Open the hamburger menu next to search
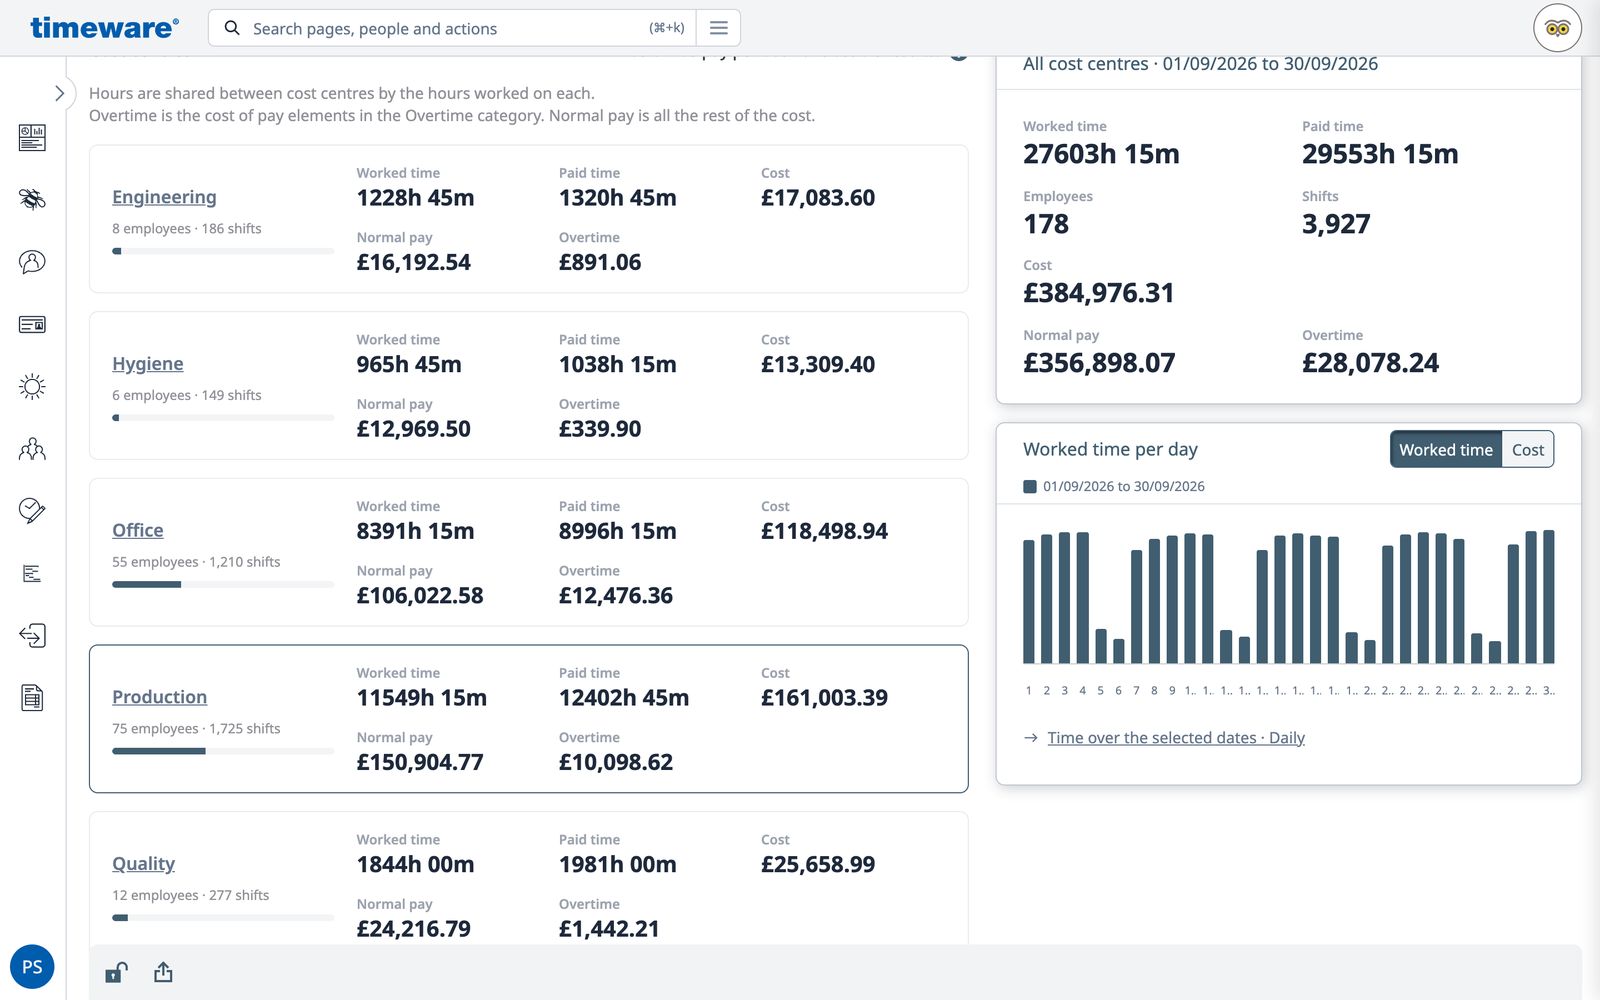The image size is (1600, 1000). pos(718,28)
